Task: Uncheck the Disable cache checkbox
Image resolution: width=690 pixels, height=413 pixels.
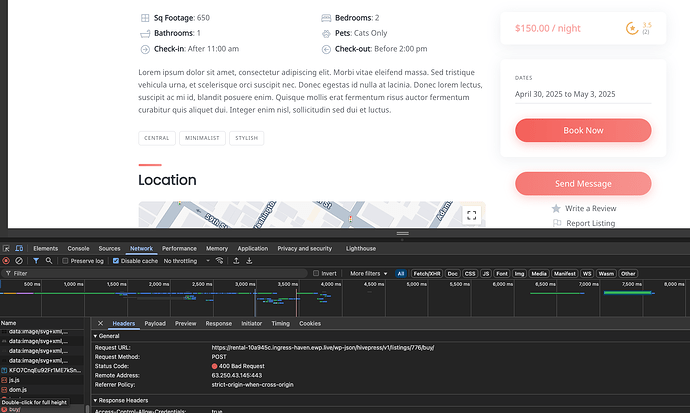Action: (x=116, y=261)
